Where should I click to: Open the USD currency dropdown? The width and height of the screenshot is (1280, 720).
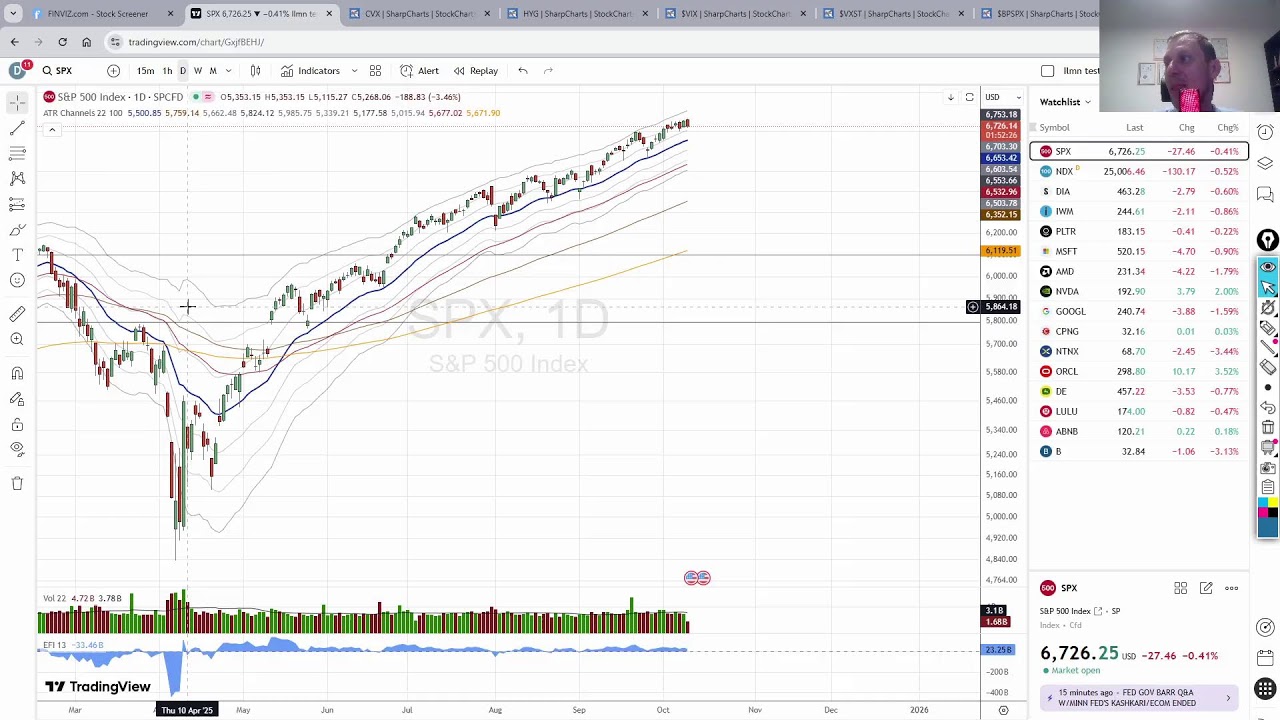click(1003, 97)
